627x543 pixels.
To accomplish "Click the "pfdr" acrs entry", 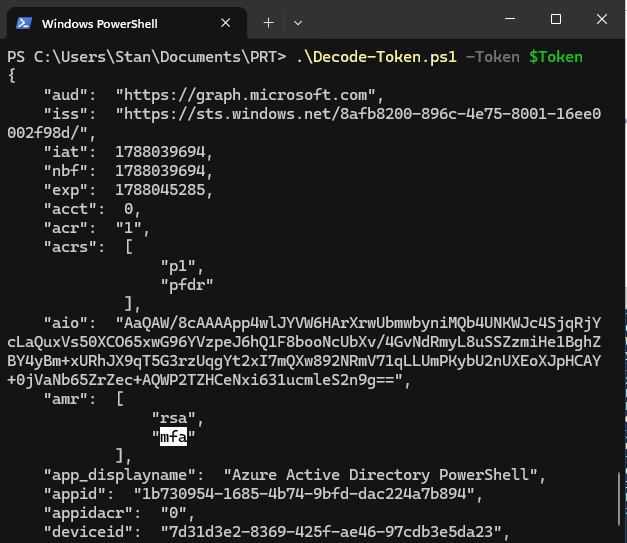I will 187,285.
